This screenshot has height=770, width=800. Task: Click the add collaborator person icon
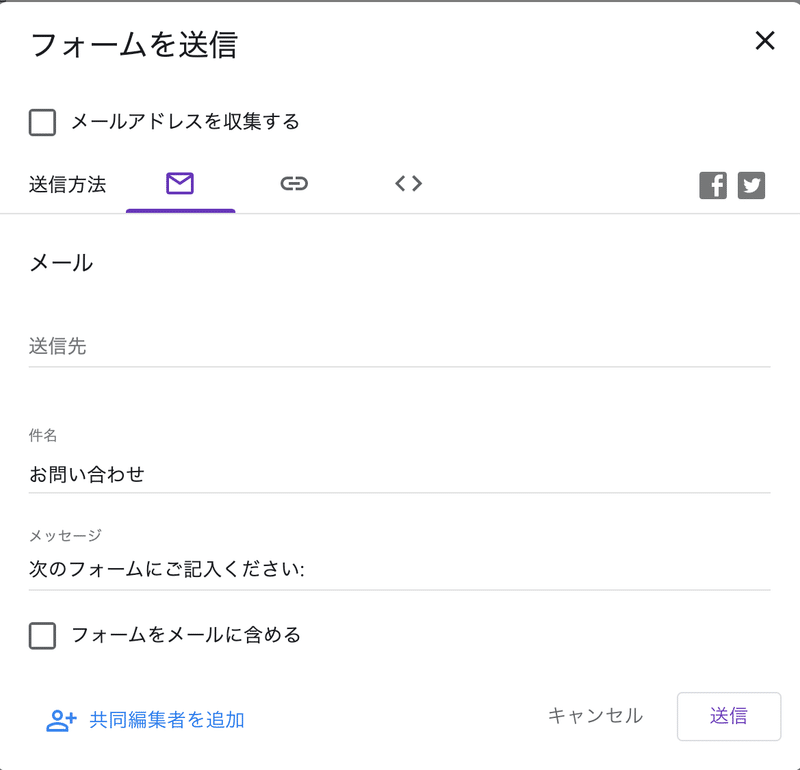point(61,721)
